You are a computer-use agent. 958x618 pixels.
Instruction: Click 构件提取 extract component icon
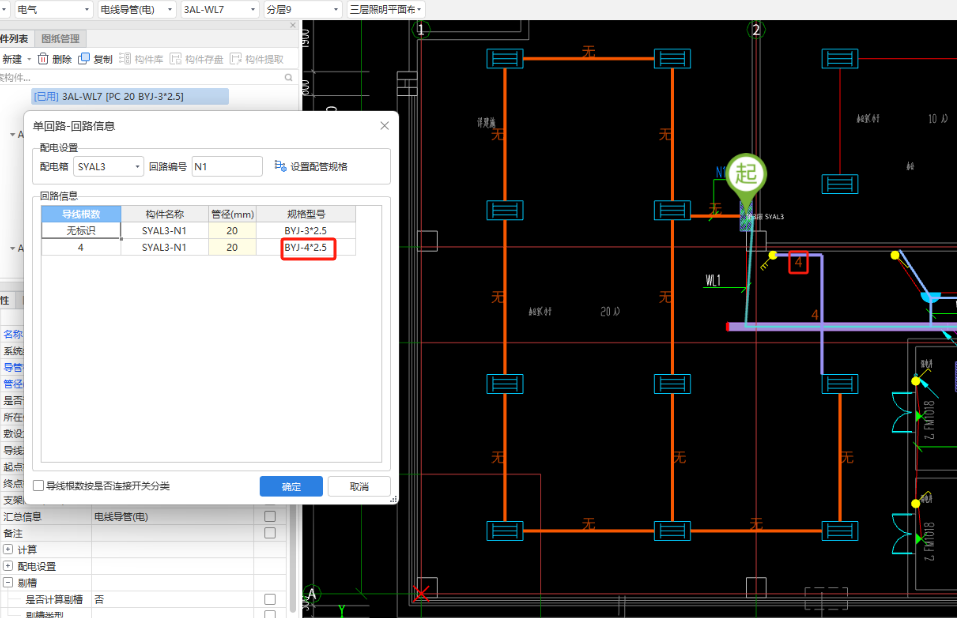(236, 59)
